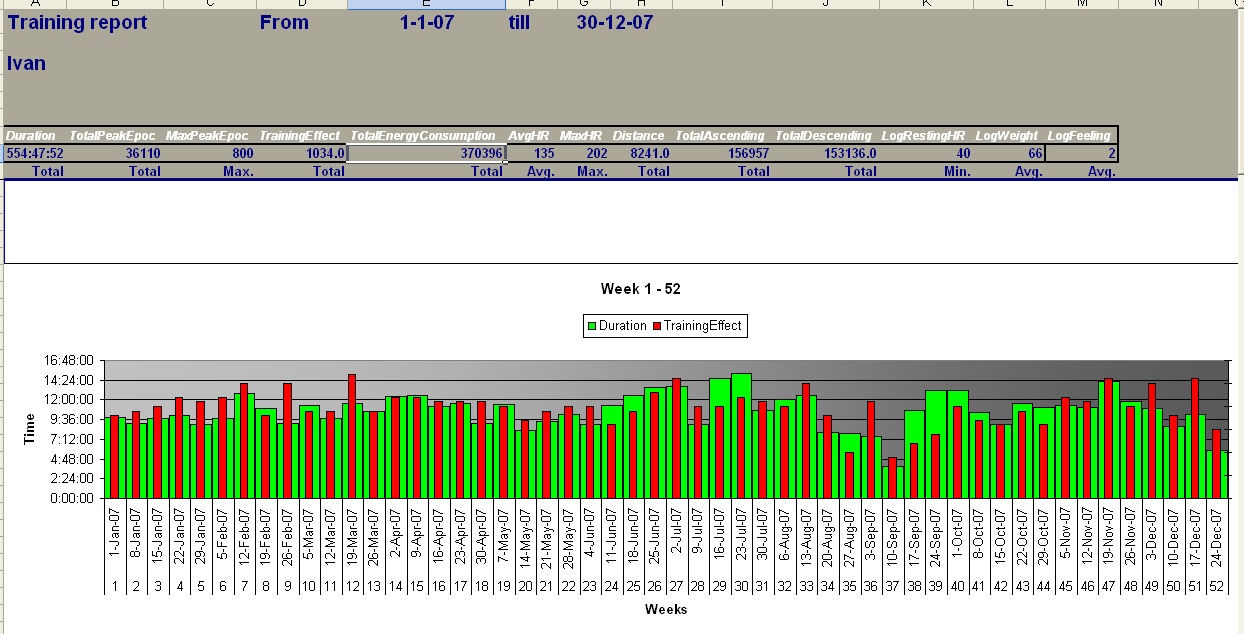This screenshot has width=1244, height=634.
Task: Select the energy consumption cell 370396
Action: [x=427, y=154]
